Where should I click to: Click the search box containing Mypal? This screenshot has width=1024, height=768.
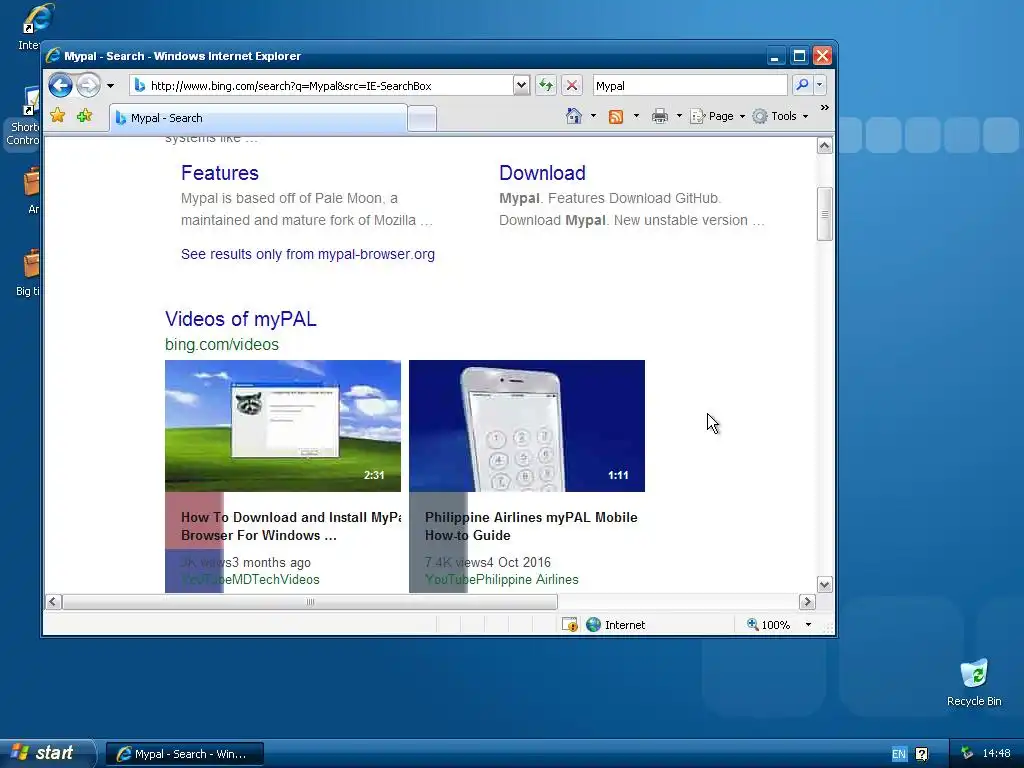(x=690, y=86)
